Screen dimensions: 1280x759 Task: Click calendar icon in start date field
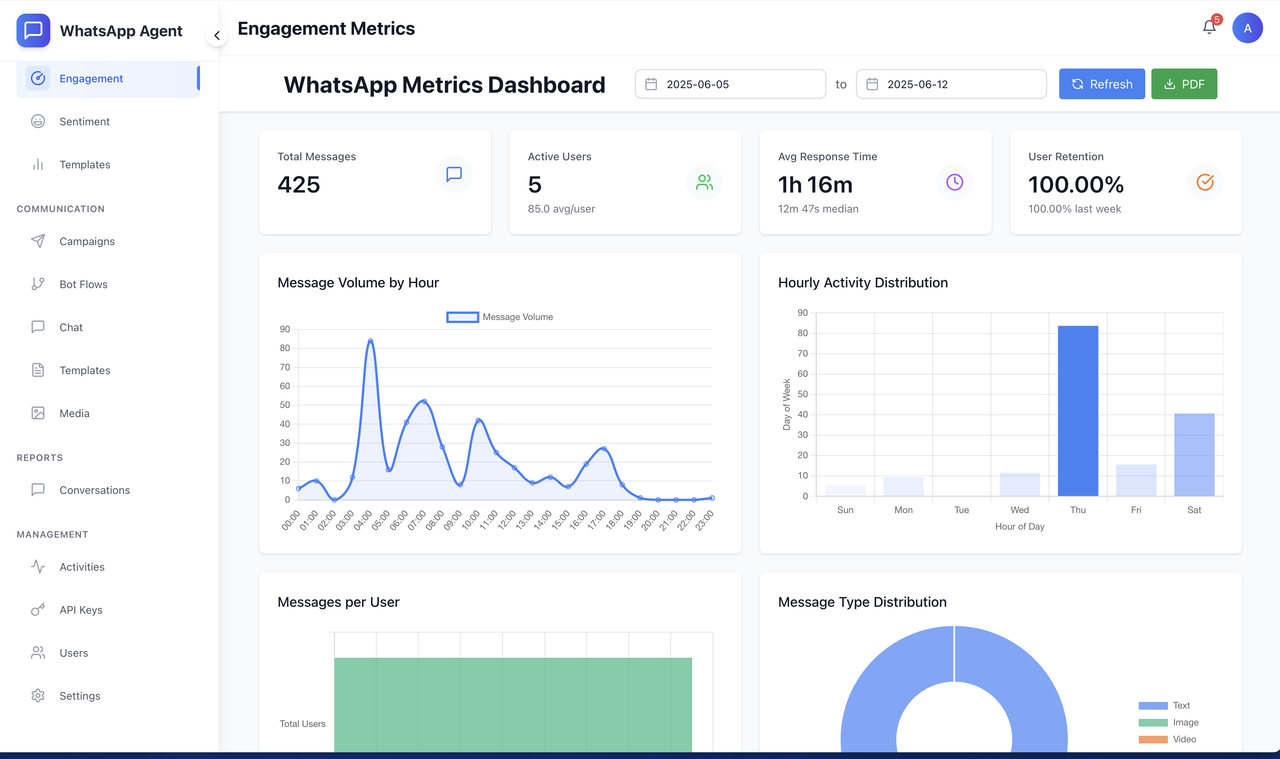point(651,84)
